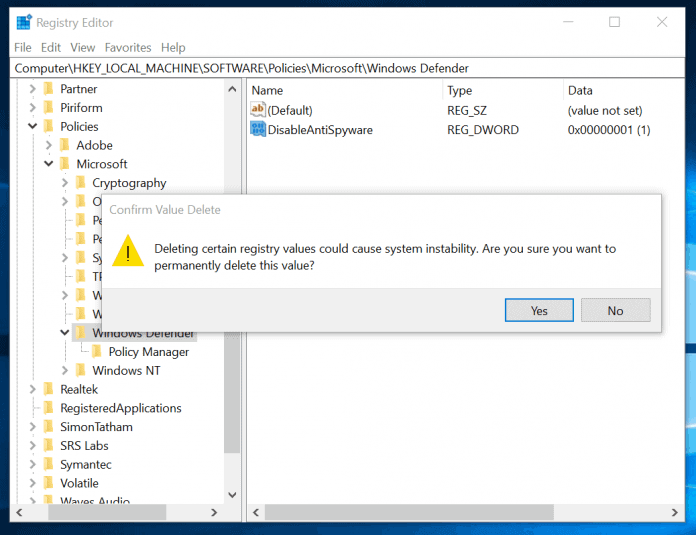Maximize the Registry Editor window
This screenshot has height=535, width=696.
point(614,22)
